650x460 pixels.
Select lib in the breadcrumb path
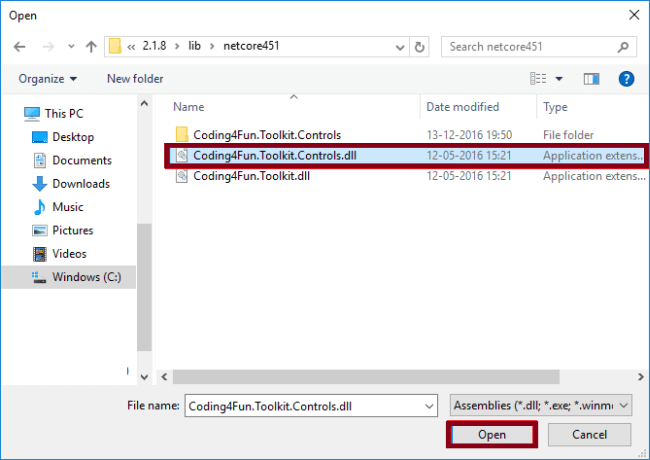(194, 46)
